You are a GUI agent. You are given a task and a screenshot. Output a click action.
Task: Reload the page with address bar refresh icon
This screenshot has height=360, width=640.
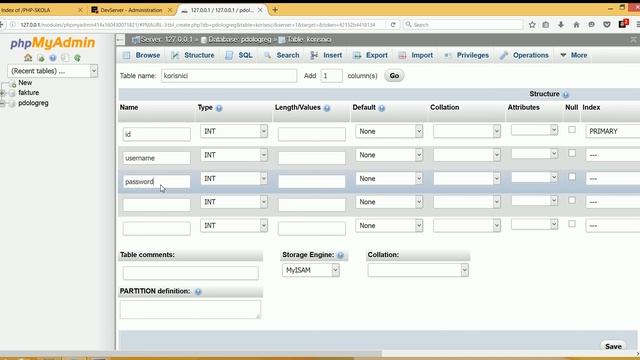pyautogui.click(x=393, y=25)
